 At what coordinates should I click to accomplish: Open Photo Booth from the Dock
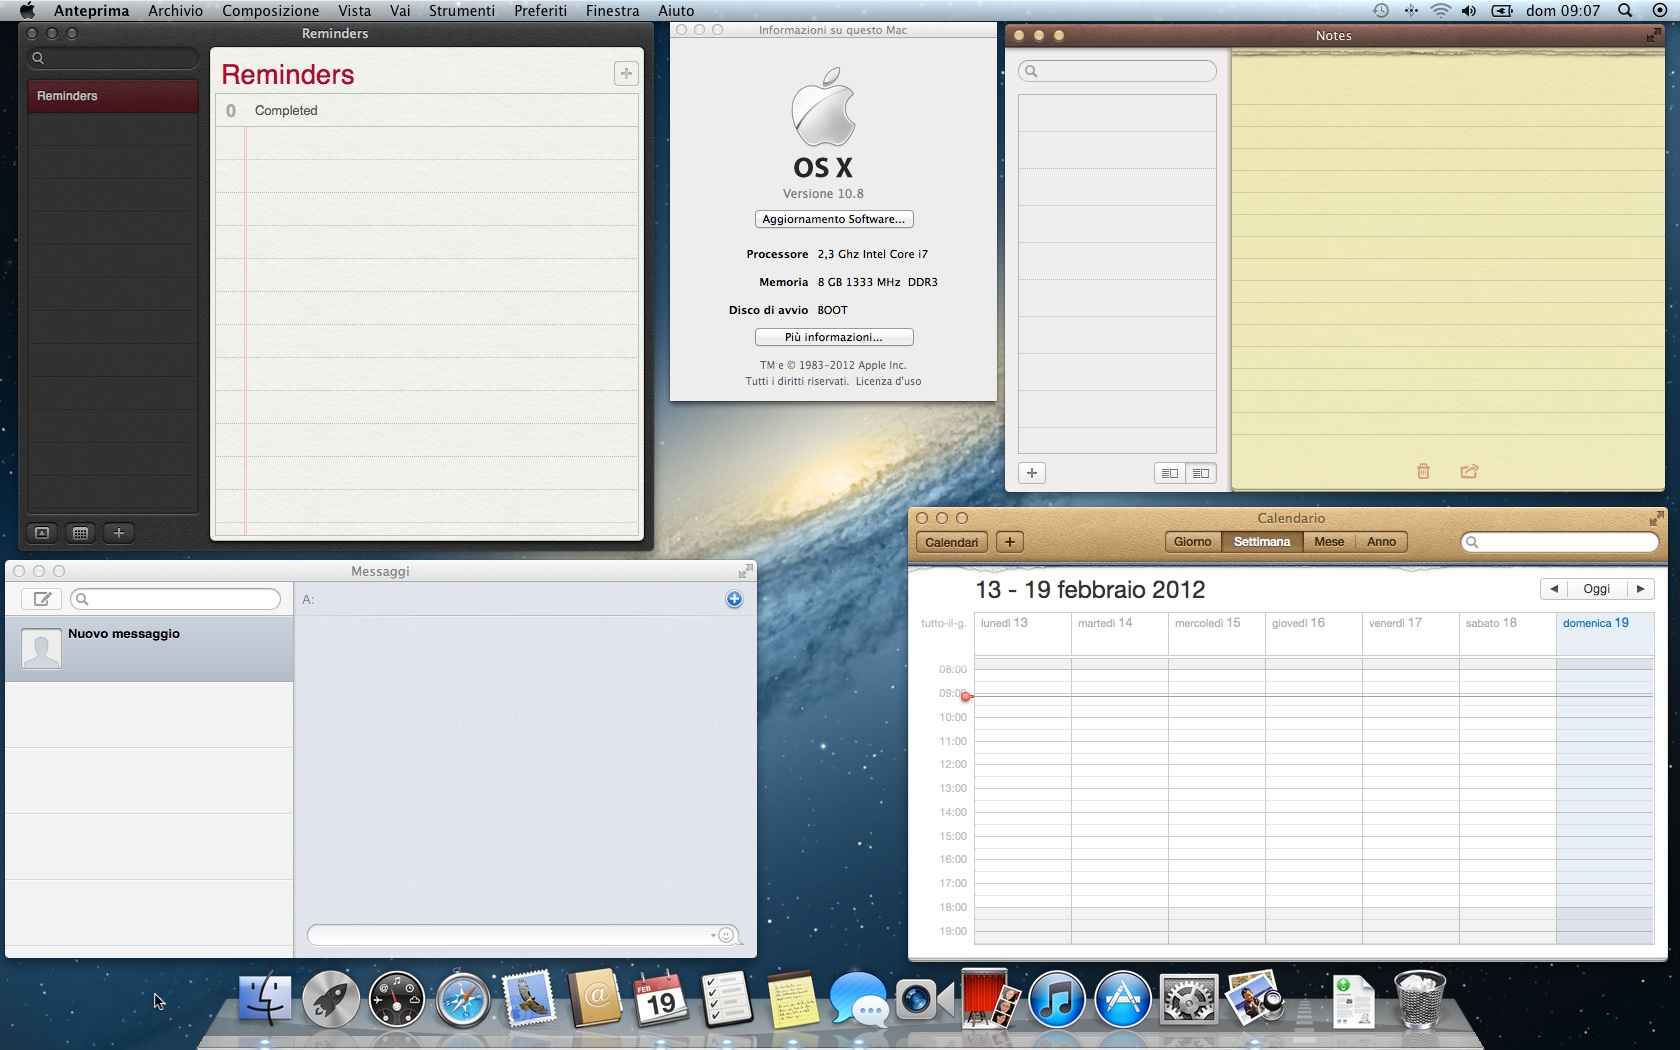click(x=989, y=999)
